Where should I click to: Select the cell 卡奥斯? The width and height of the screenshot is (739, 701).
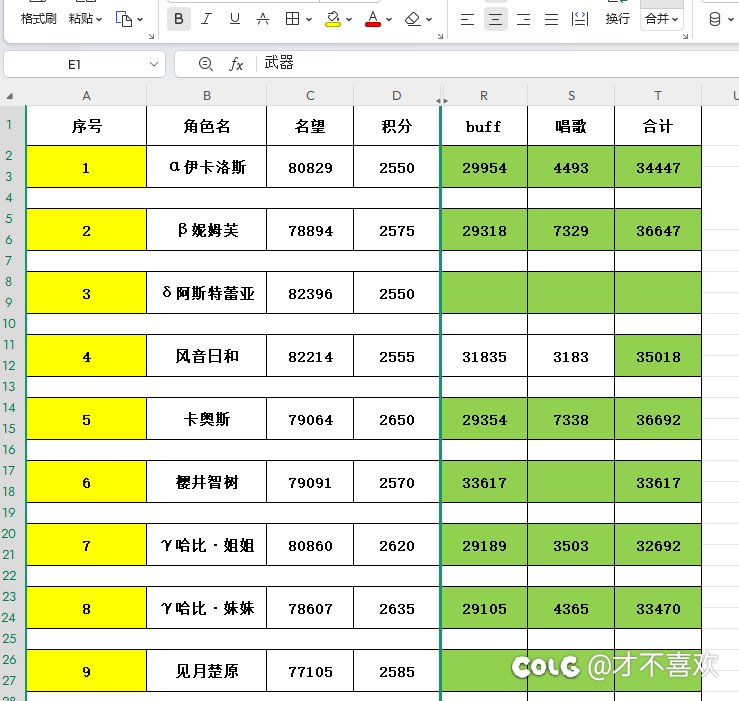(x=206, y=419)
